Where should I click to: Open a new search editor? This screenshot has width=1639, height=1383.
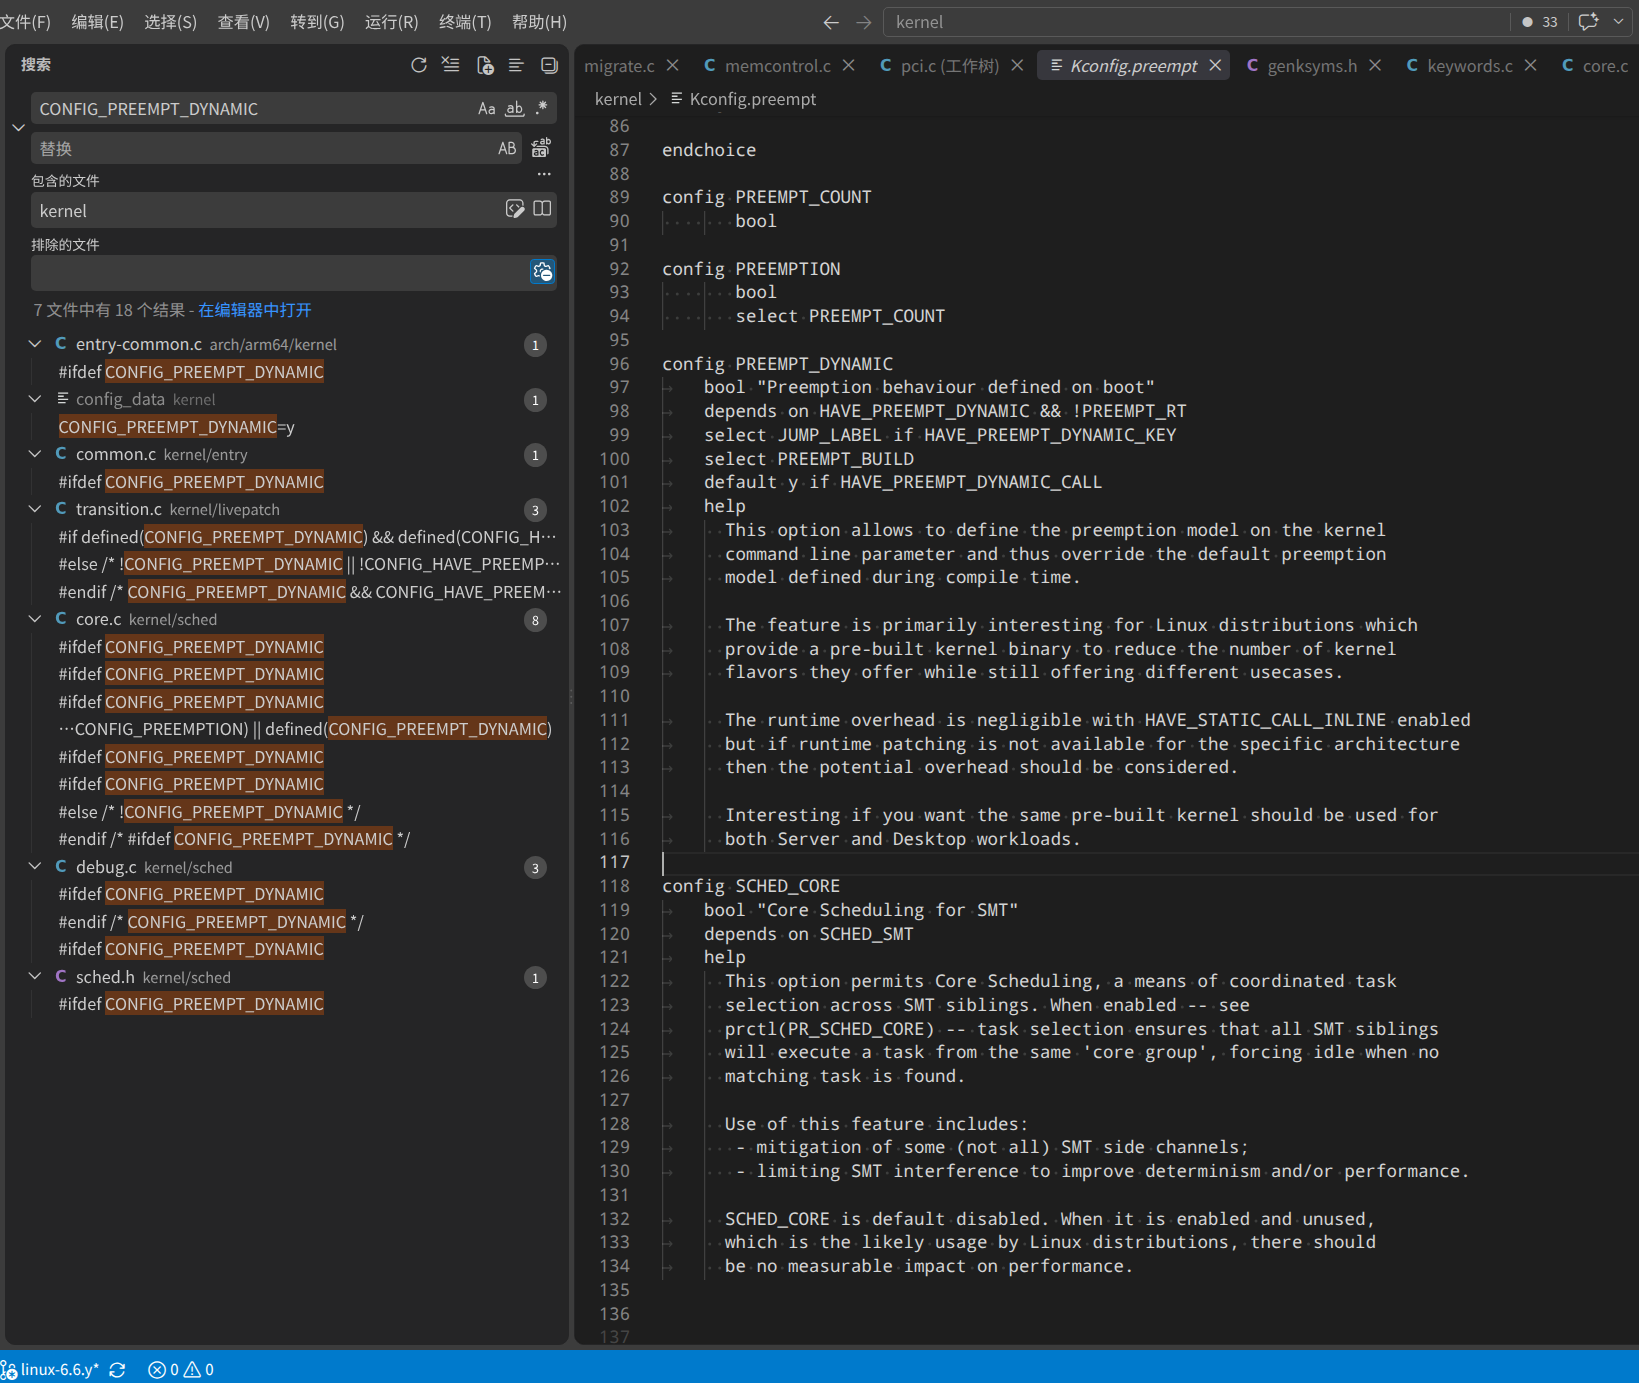click(485, 65)
